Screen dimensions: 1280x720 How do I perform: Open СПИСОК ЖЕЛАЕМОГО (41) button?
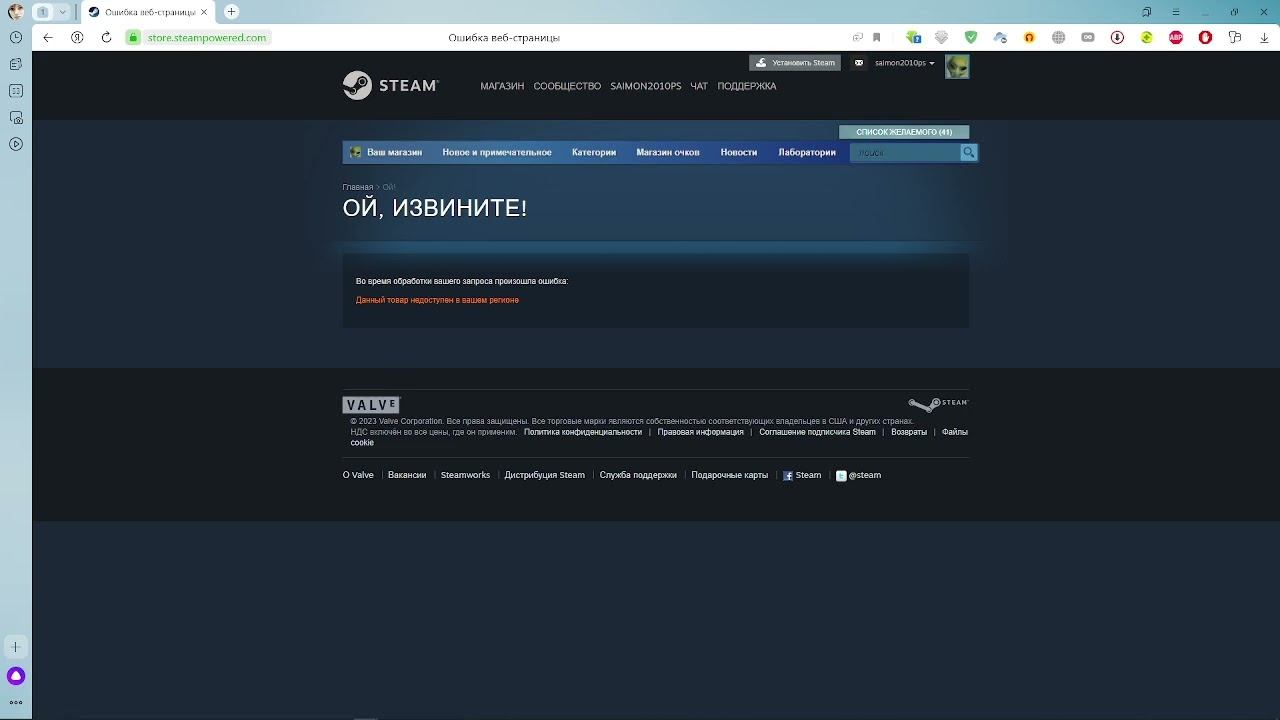click(904, 132)
